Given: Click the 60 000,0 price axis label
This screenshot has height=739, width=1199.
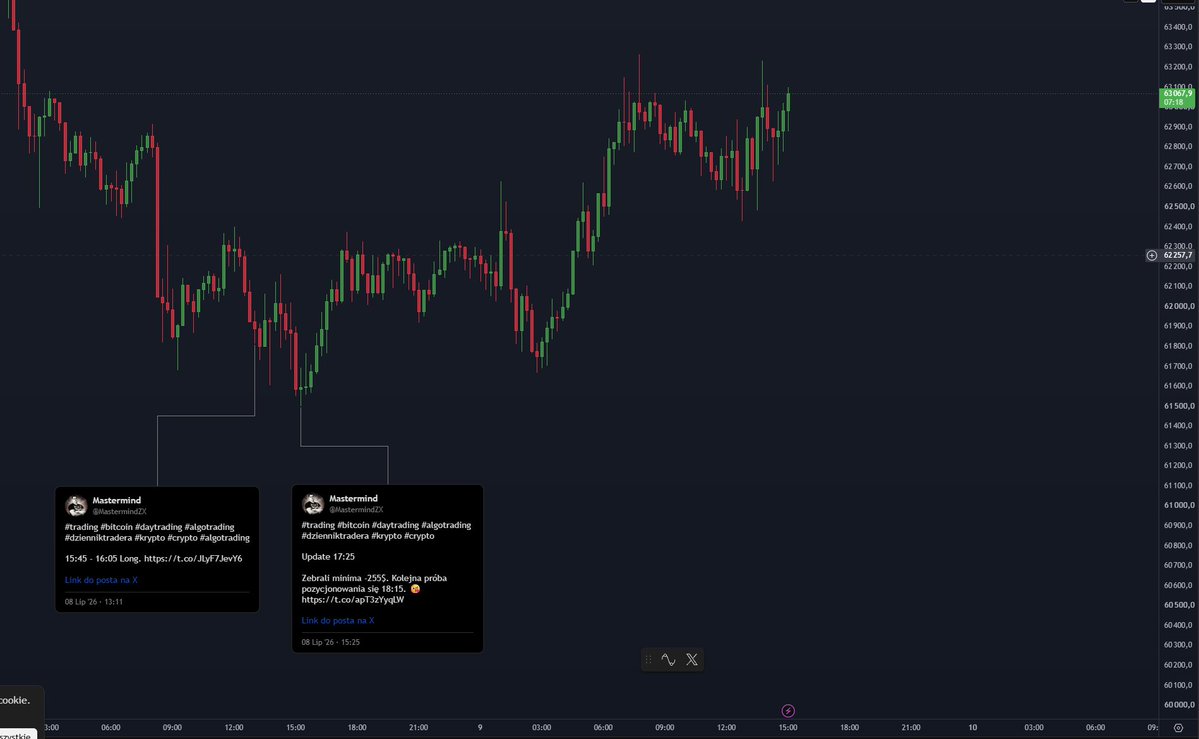Looking at the screenshot, I should pos(1178,705).
